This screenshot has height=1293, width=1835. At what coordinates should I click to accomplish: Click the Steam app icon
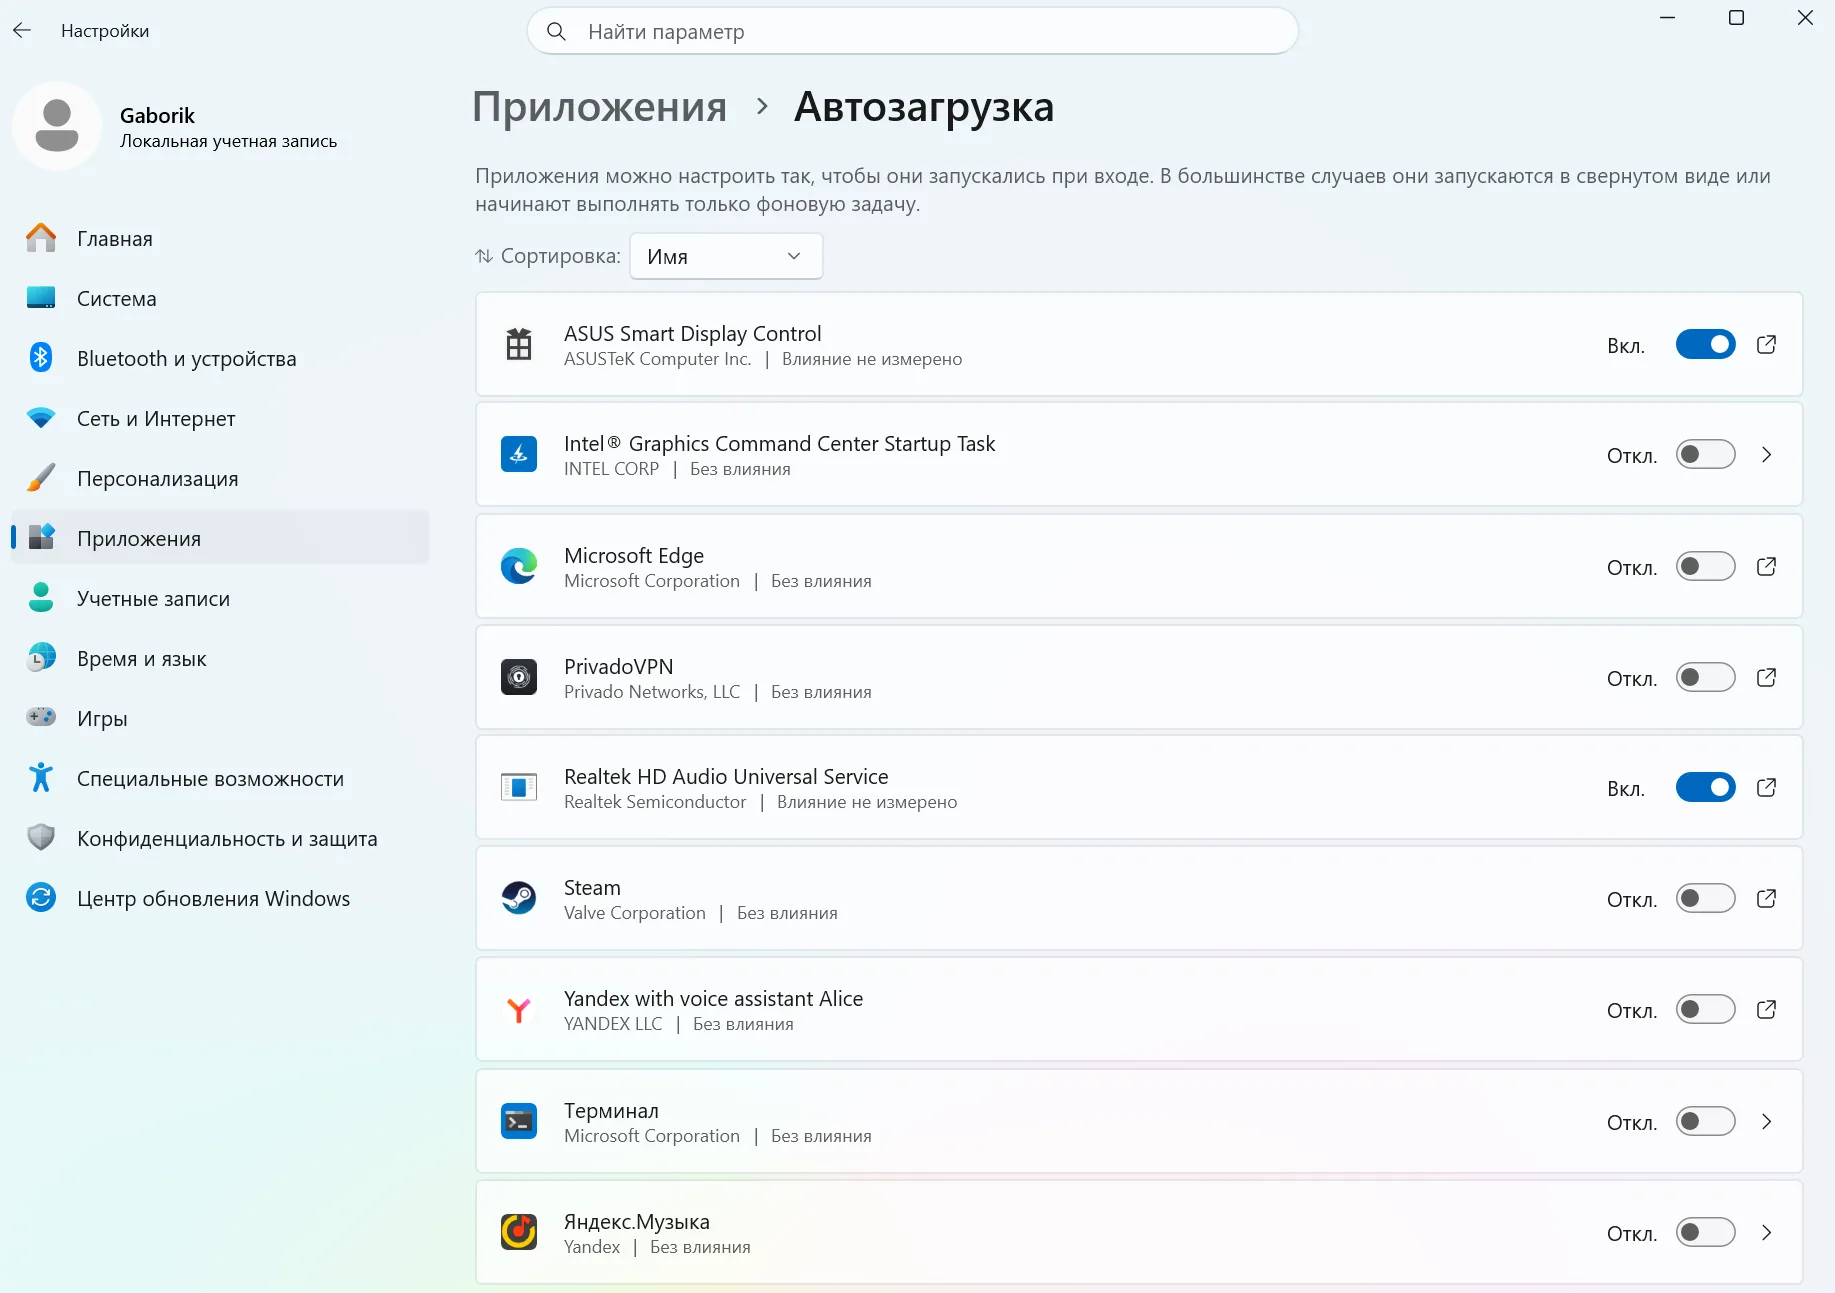(x=519, y=899)
